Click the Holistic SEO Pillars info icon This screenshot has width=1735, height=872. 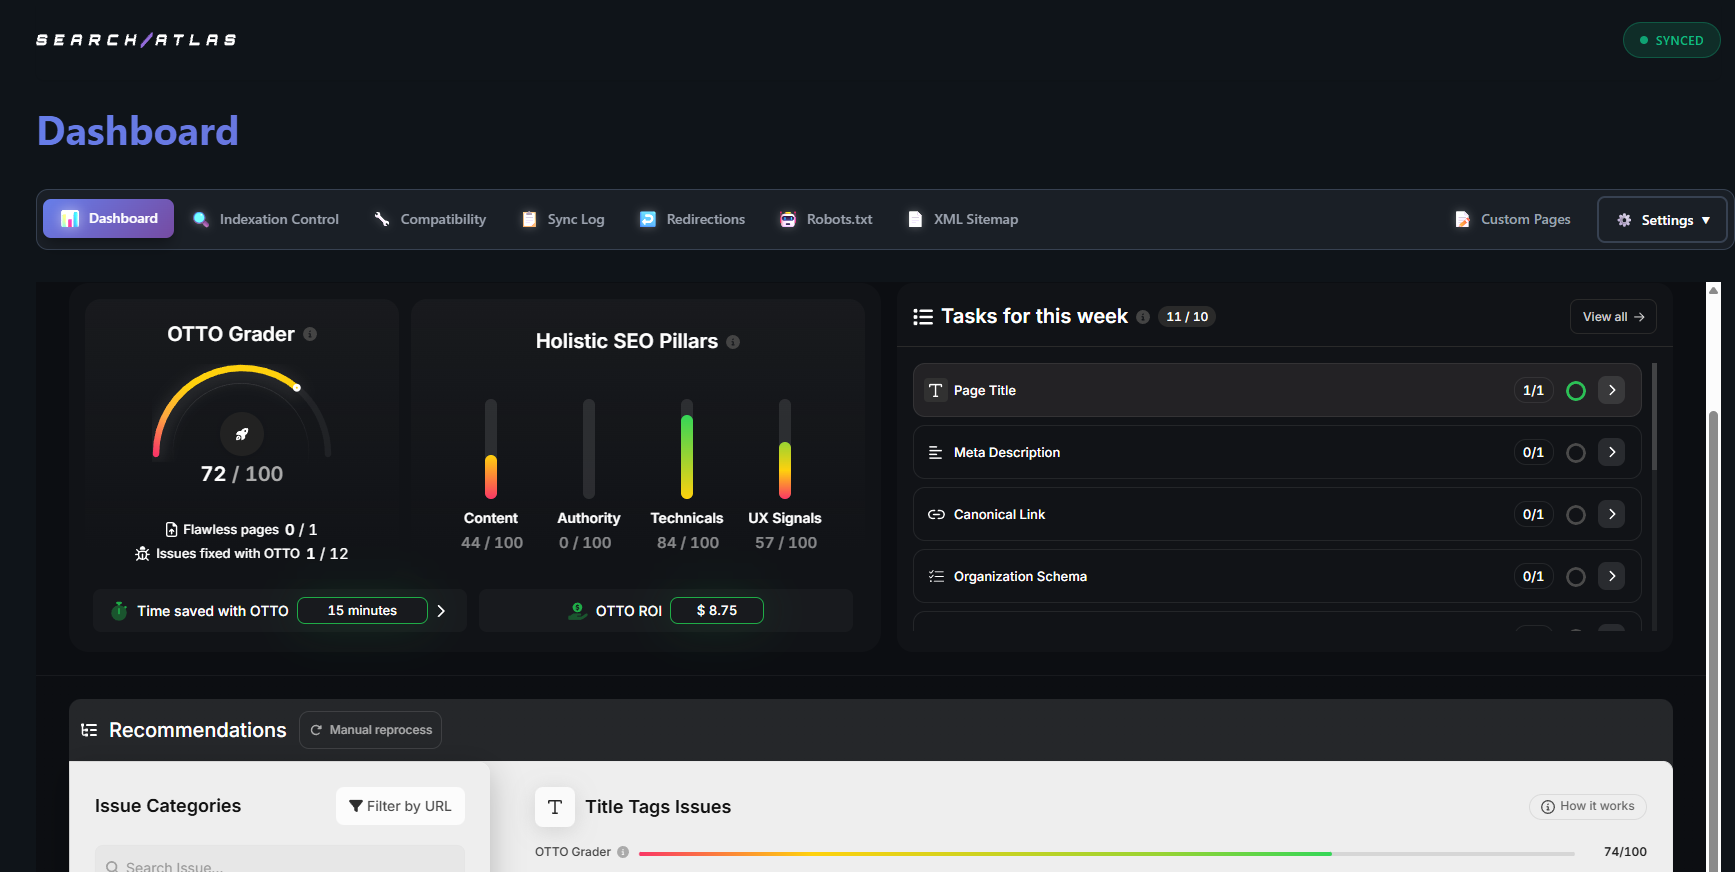733,342
